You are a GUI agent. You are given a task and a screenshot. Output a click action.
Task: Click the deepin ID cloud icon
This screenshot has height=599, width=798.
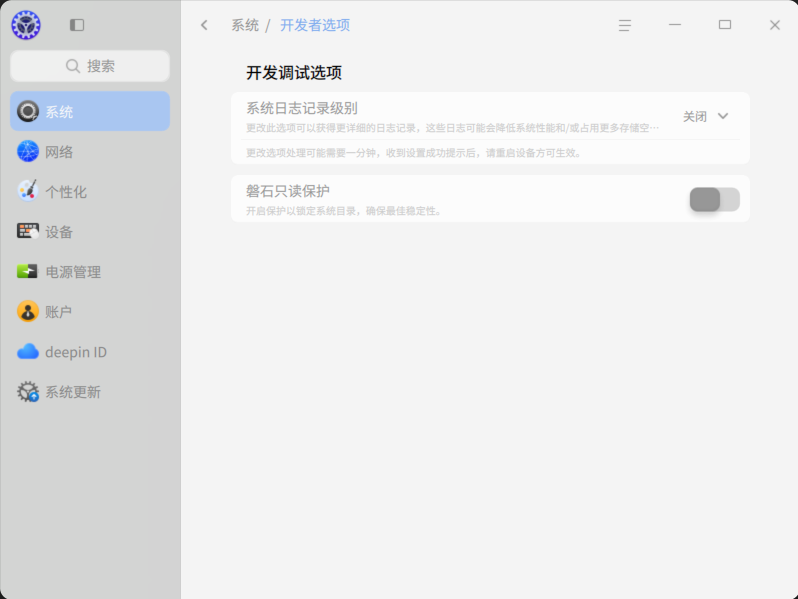27,352
